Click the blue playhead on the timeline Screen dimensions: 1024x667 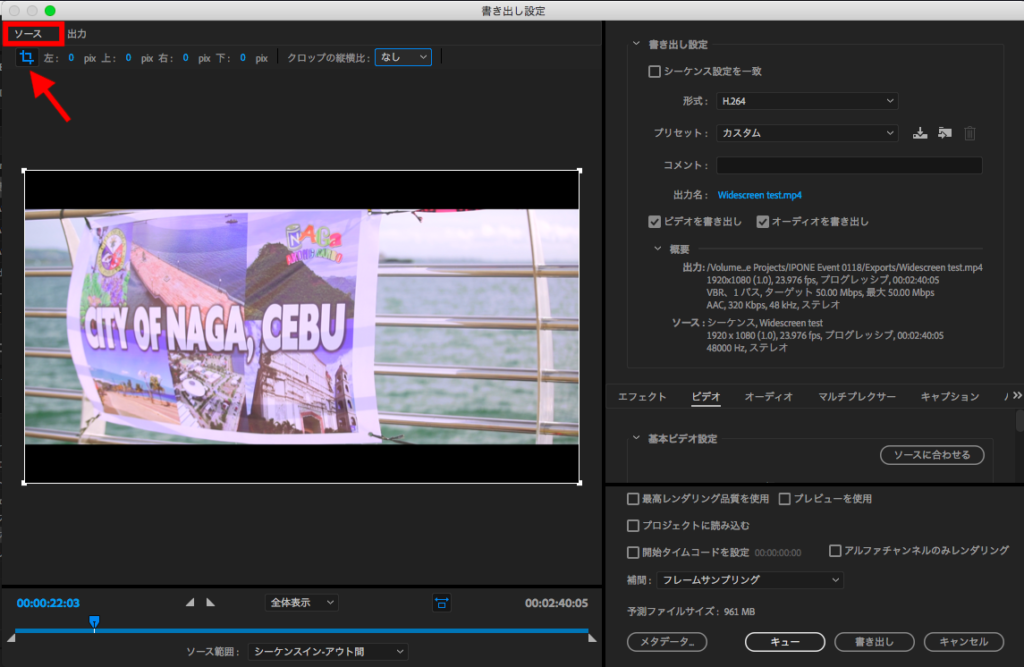tap(94, 622)
